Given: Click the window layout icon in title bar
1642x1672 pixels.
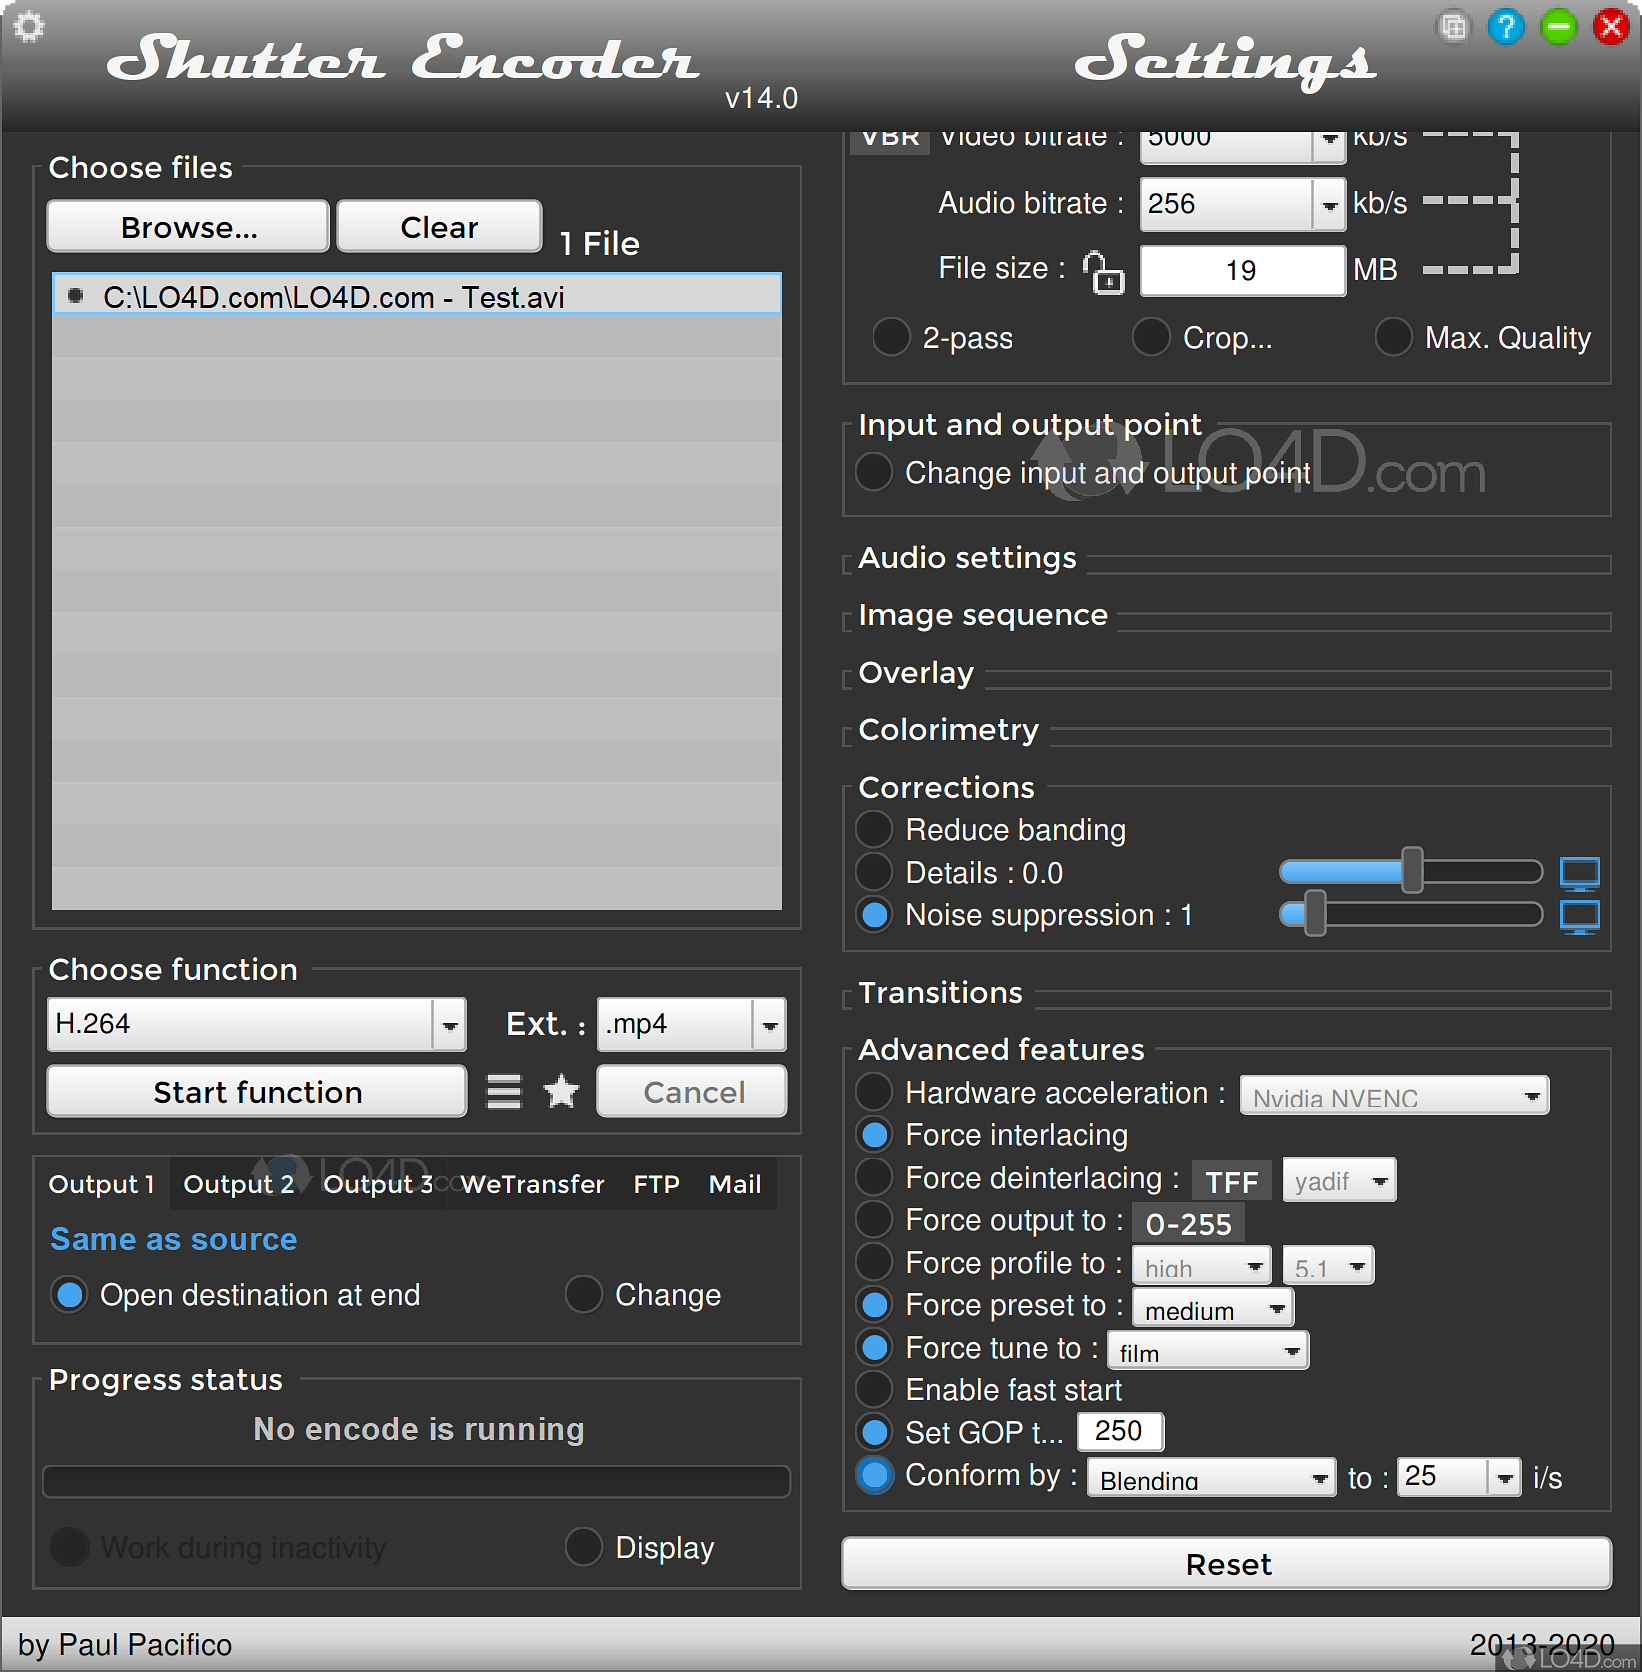Looking at the screenshot, I should click(1454, 26).
